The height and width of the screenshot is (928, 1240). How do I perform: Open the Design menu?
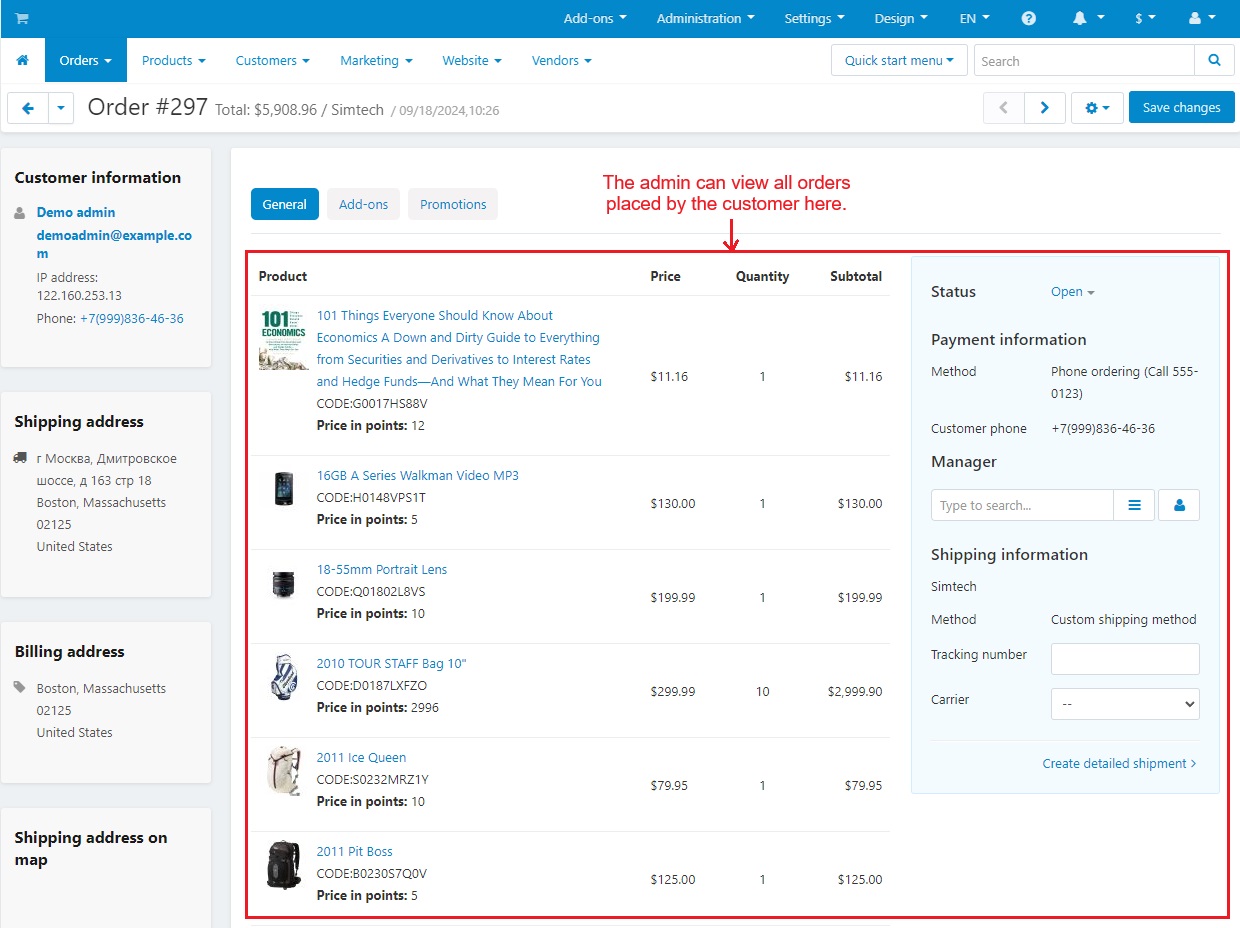pos(901,19)
